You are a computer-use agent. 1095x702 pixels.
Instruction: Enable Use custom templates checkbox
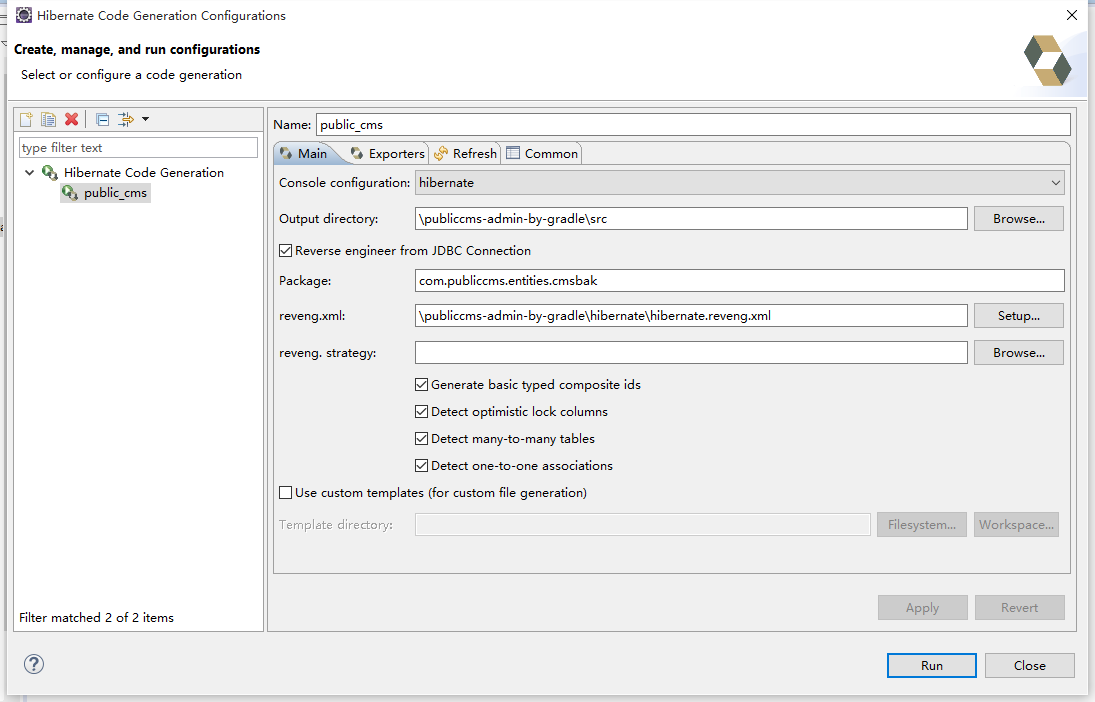[286, 493]
